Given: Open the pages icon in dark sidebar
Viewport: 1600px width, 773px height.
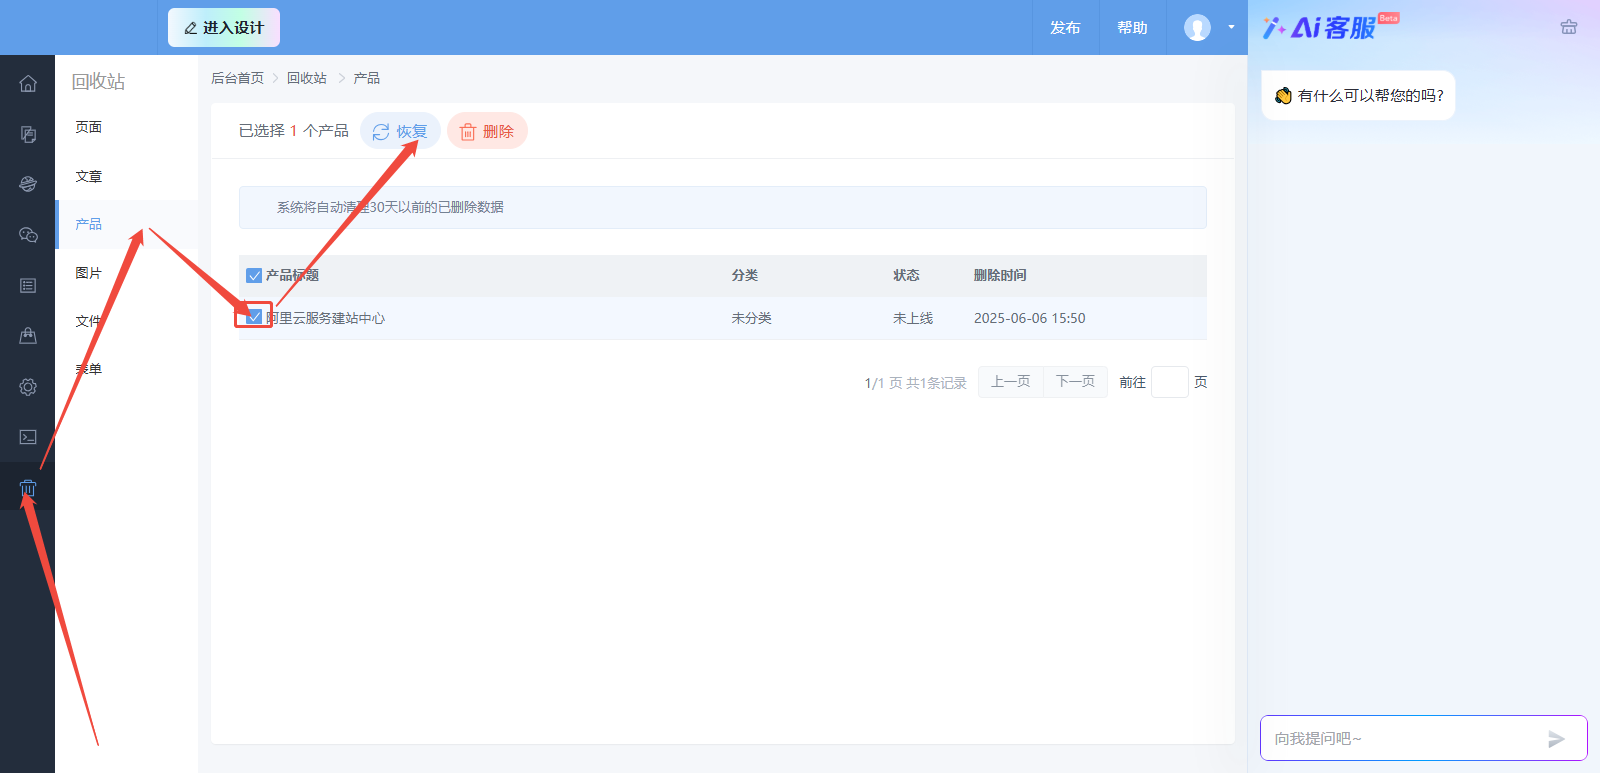Looking at the screenshot, I should tap(28, 134).
